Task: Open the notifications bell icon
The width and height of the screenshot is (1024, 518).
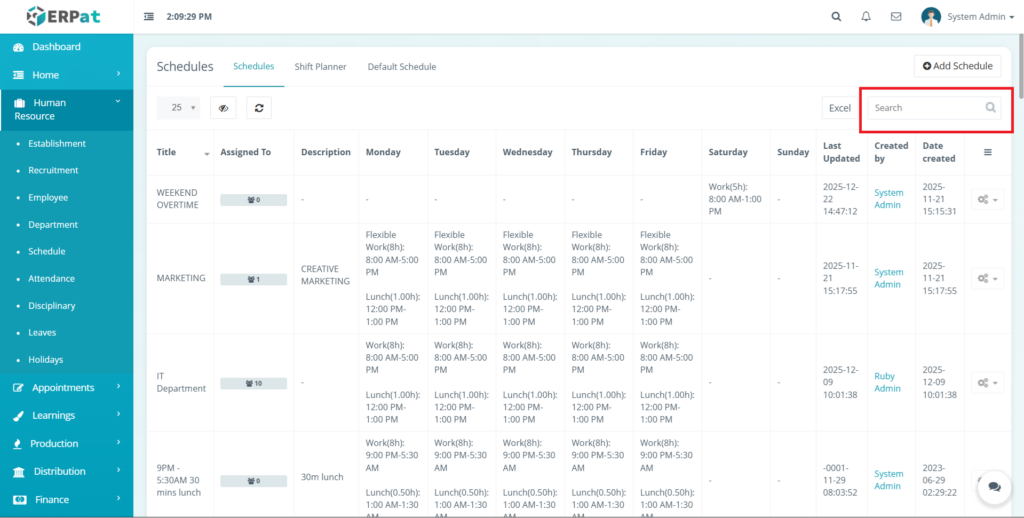Action: pos(866,17)
